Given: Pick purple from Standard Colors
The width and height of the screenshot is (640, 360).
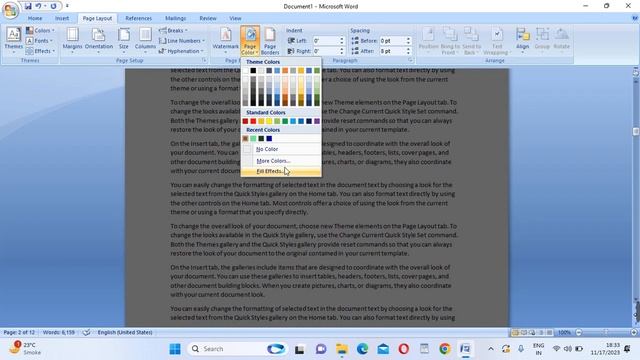Looking at the screenshot, I should point(317,121).
